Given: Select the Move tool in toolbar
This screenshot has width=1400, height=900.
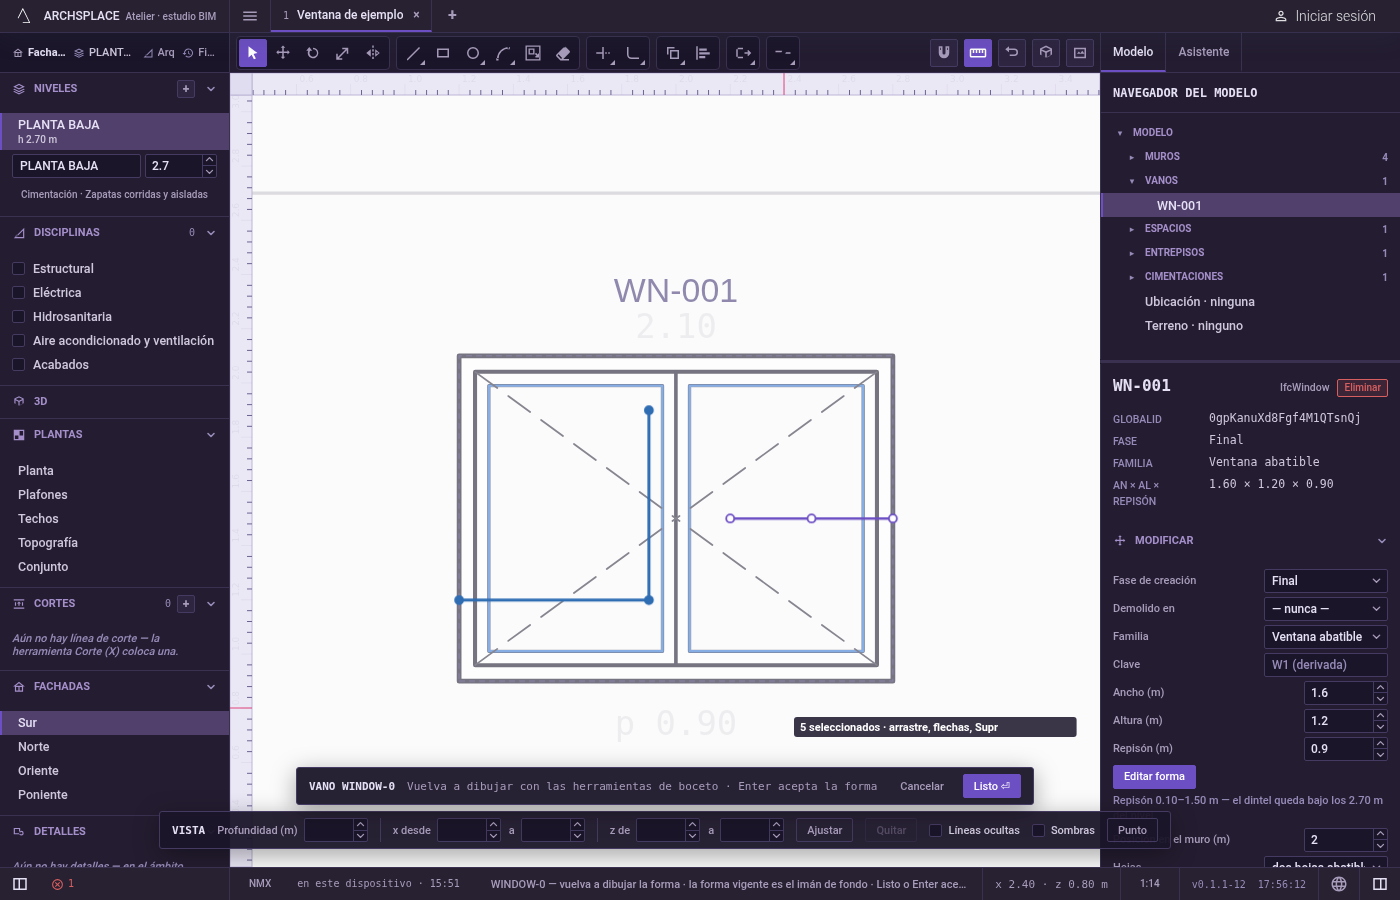Looking at the screenshot, I should click(x=283, y=53).
